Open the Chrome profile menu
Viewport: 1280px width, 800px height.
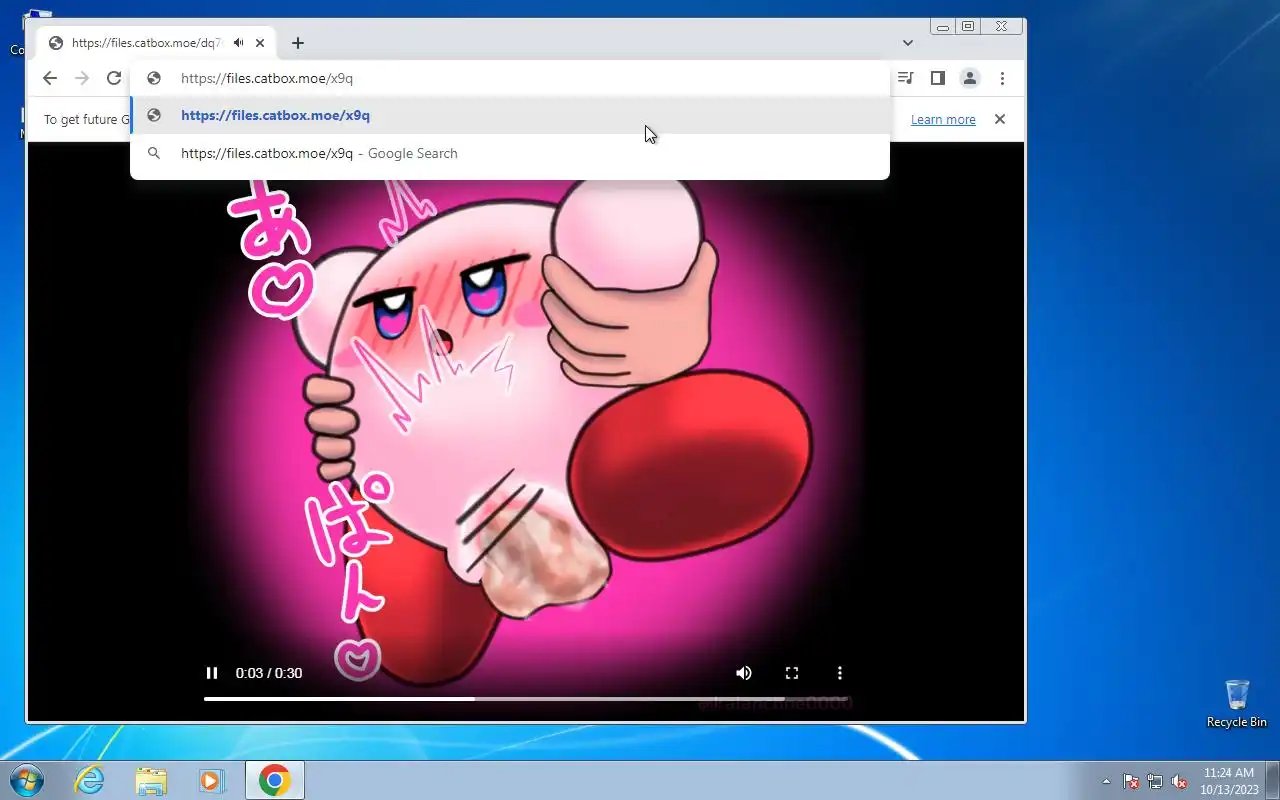(x=970, y=78)
